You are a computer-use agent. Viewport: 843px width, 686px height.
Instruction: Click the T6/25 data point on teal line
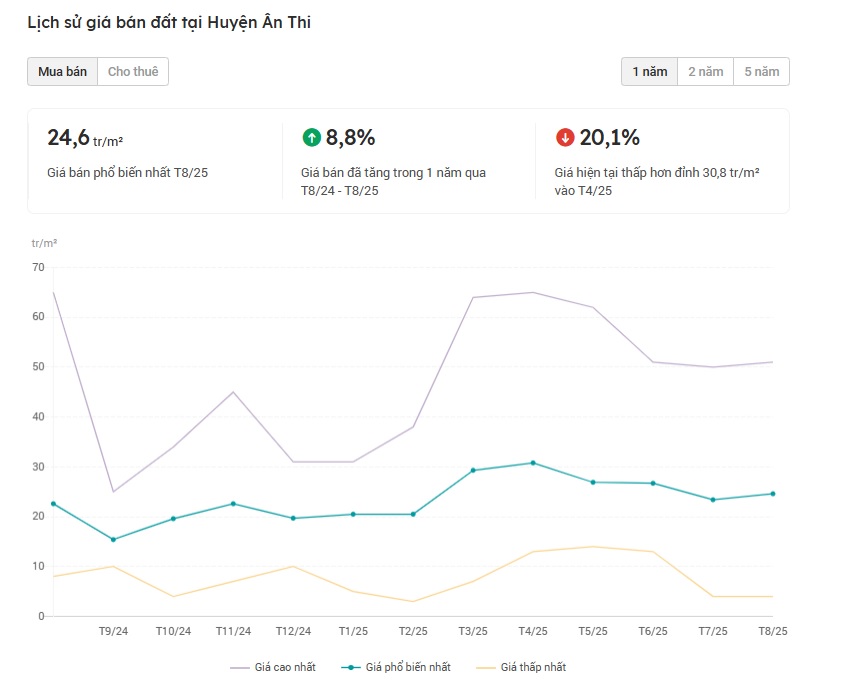point(653,484)
